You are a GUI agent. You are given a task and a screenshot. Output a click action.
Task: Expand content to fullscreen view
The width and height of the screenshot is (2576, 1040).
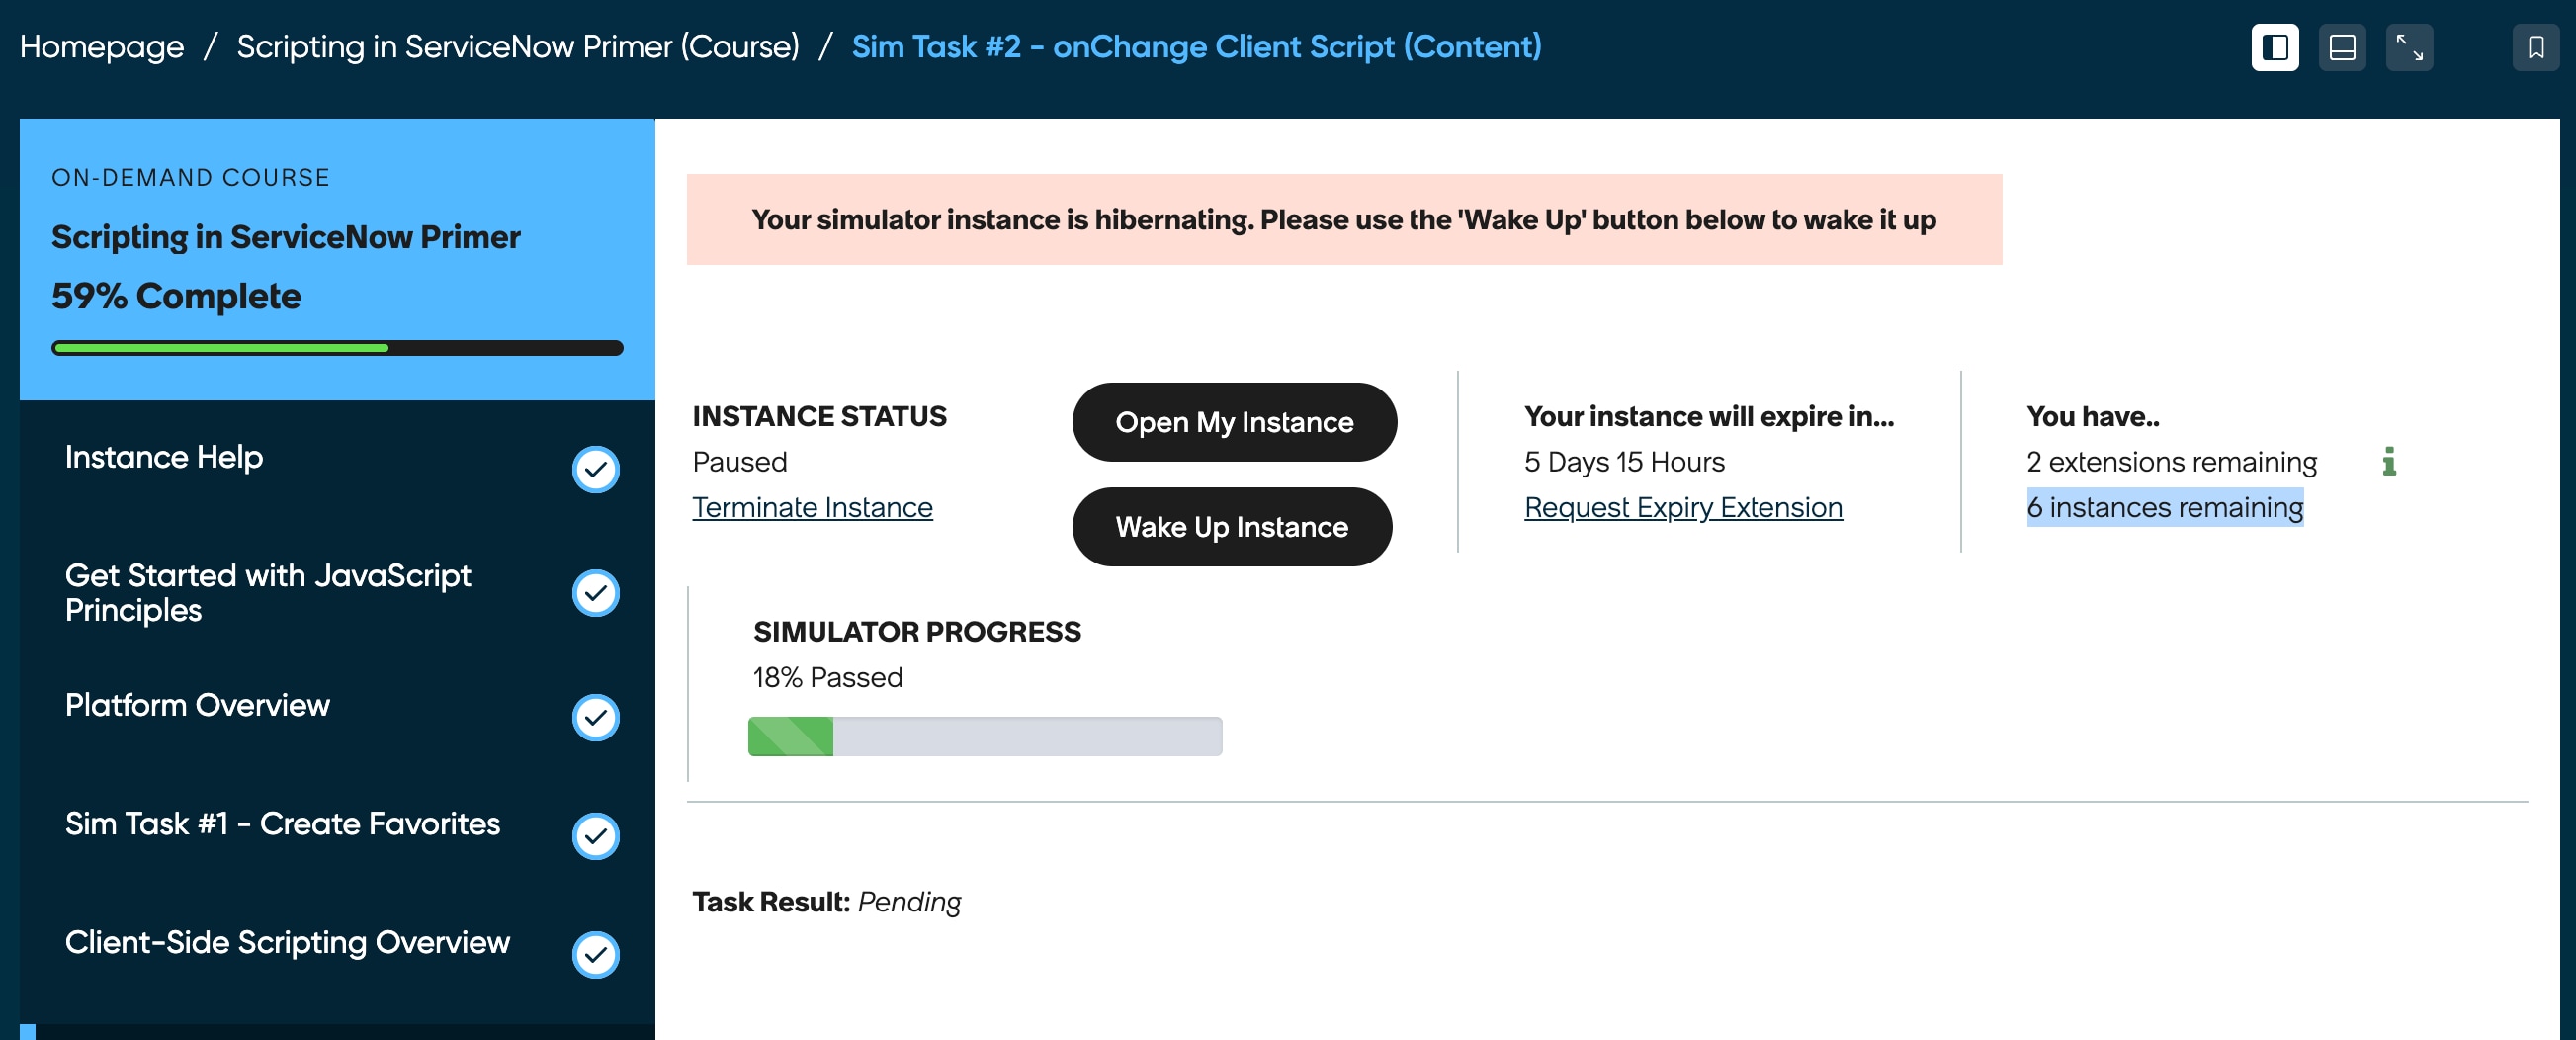point(2408,47)
